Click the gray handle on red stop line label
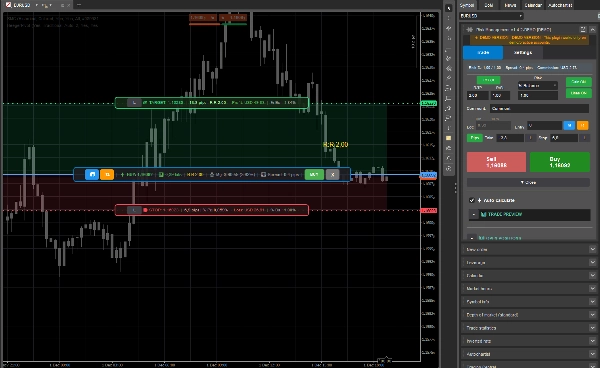 [x=134, y=210]
